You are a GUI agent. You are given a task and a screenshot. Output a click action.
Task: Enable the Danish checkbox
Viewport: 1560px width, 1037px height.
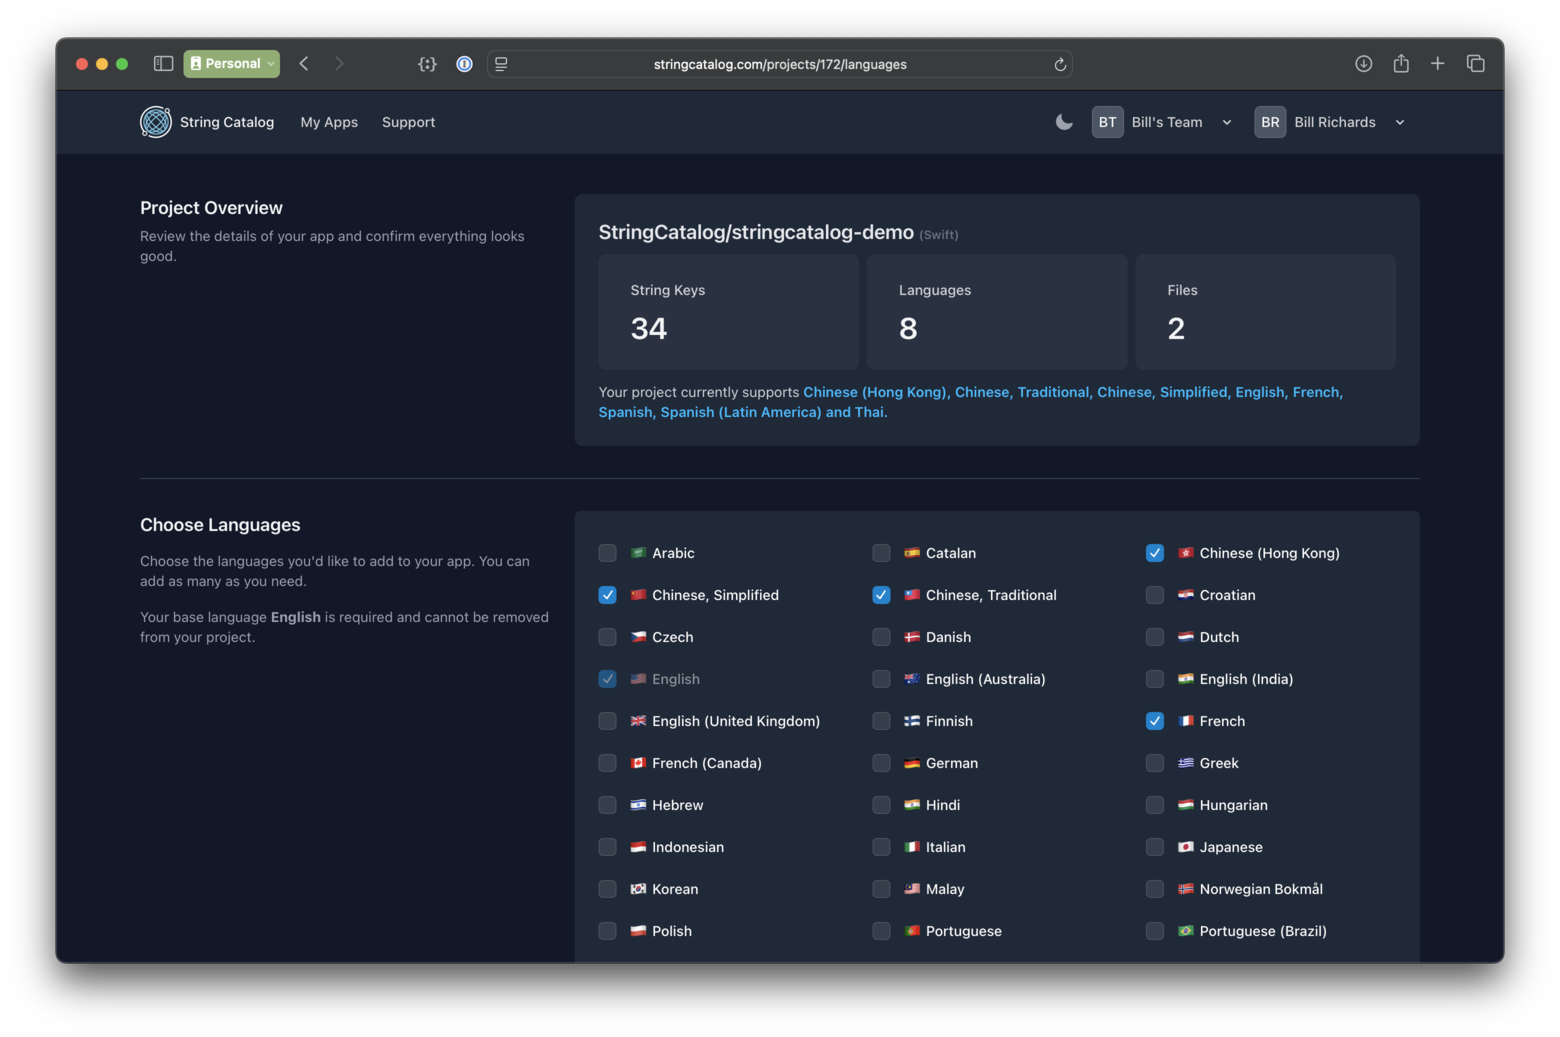(881, 637)
